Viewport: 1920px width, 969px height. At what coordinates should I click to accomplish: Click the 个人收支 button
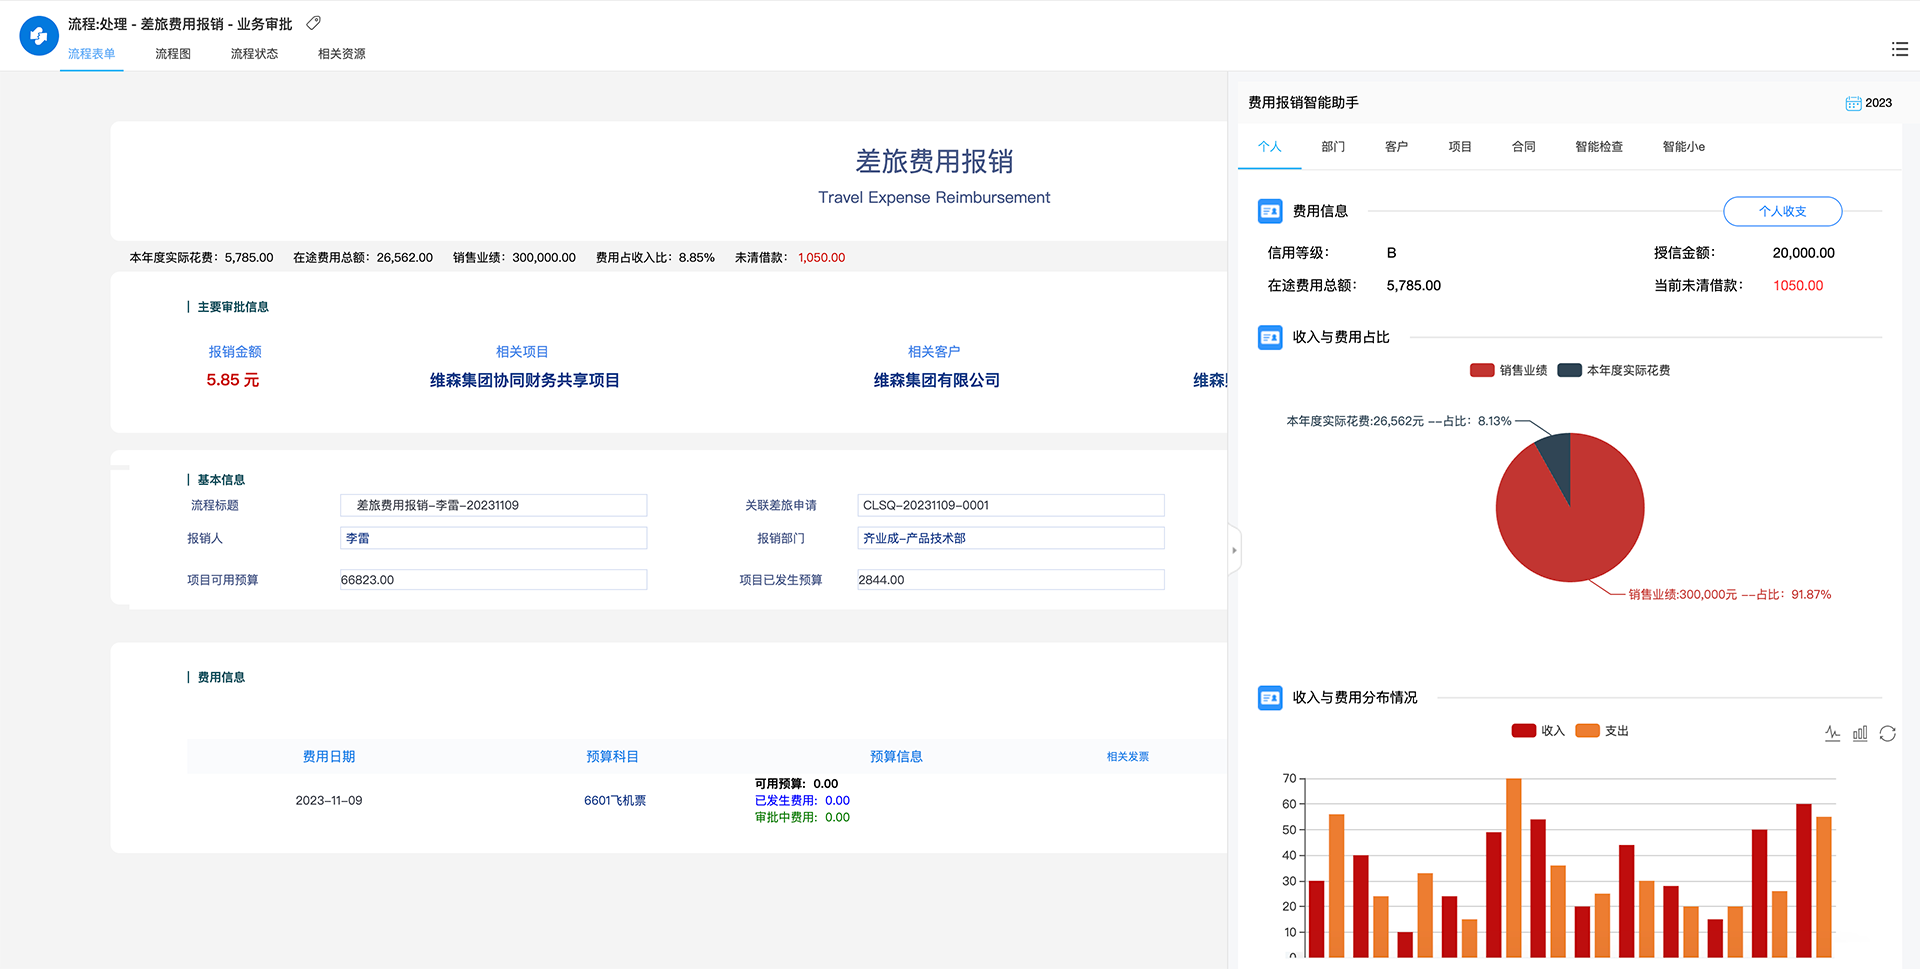point(1783,211)
